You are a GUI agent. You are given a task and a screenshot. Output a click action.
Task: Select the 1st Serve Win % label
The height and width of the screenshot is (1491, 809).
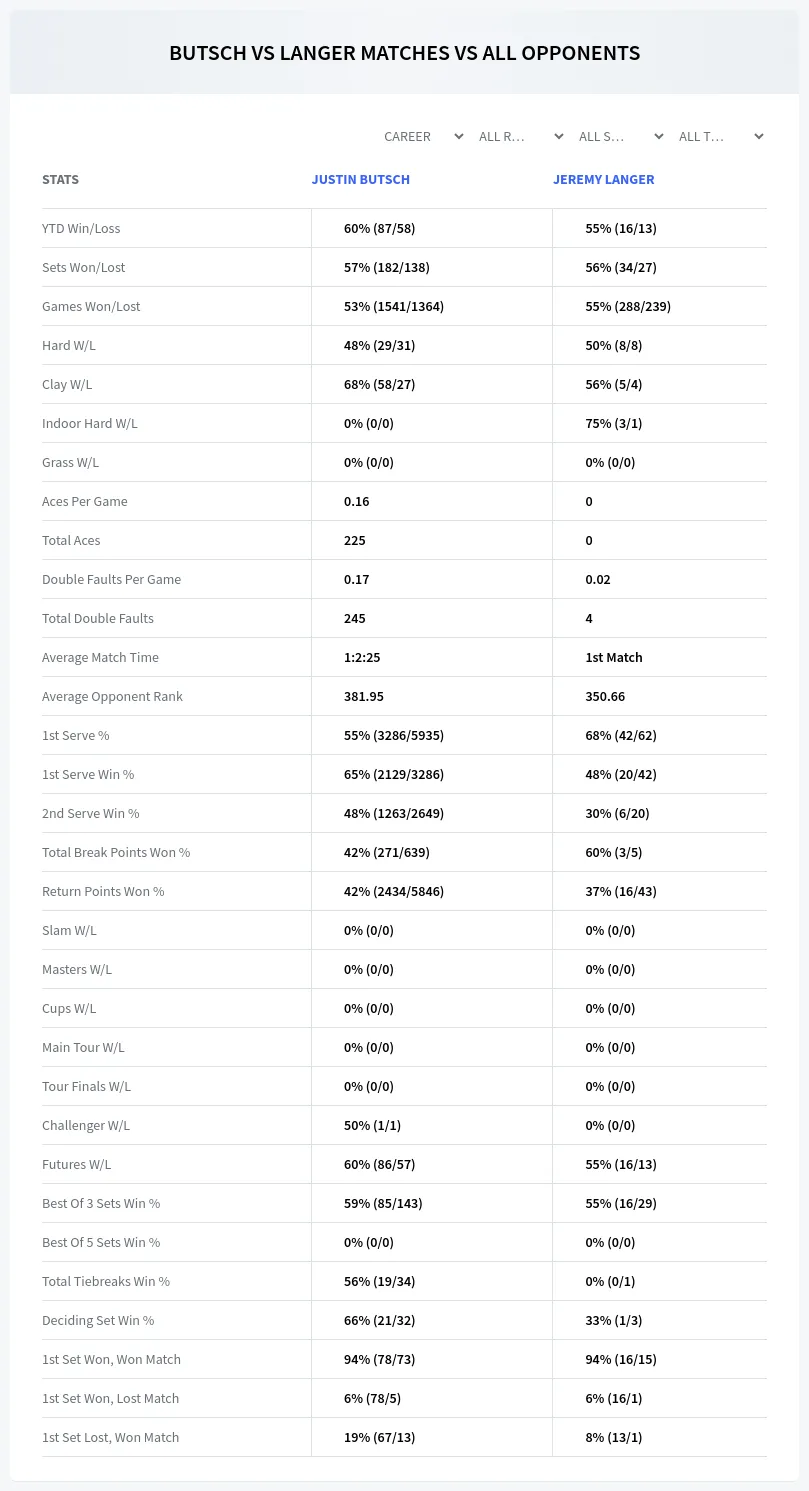88,774
